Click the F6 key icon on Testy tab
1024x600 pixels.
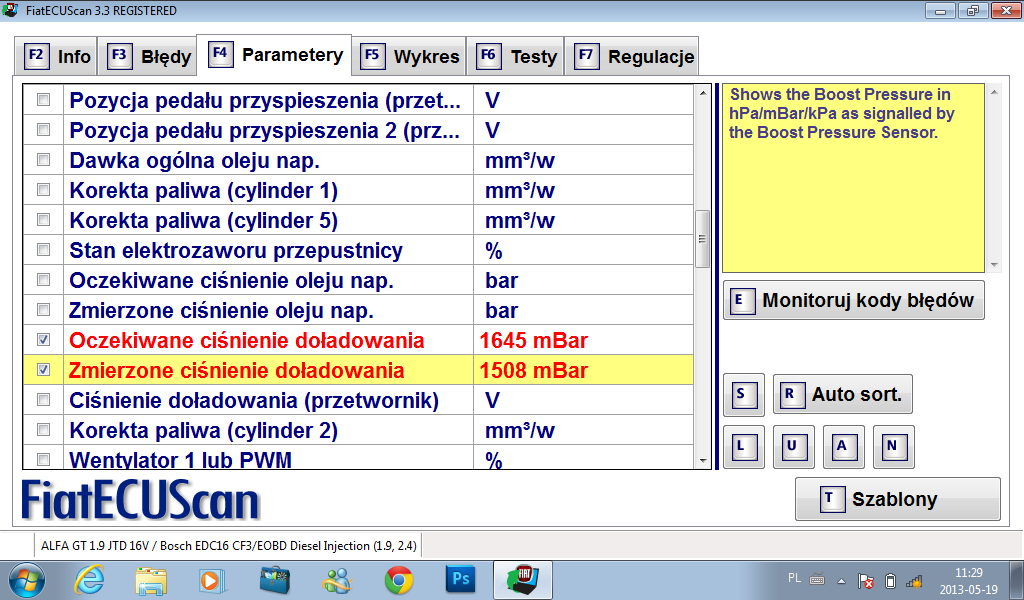click(488, 56)
